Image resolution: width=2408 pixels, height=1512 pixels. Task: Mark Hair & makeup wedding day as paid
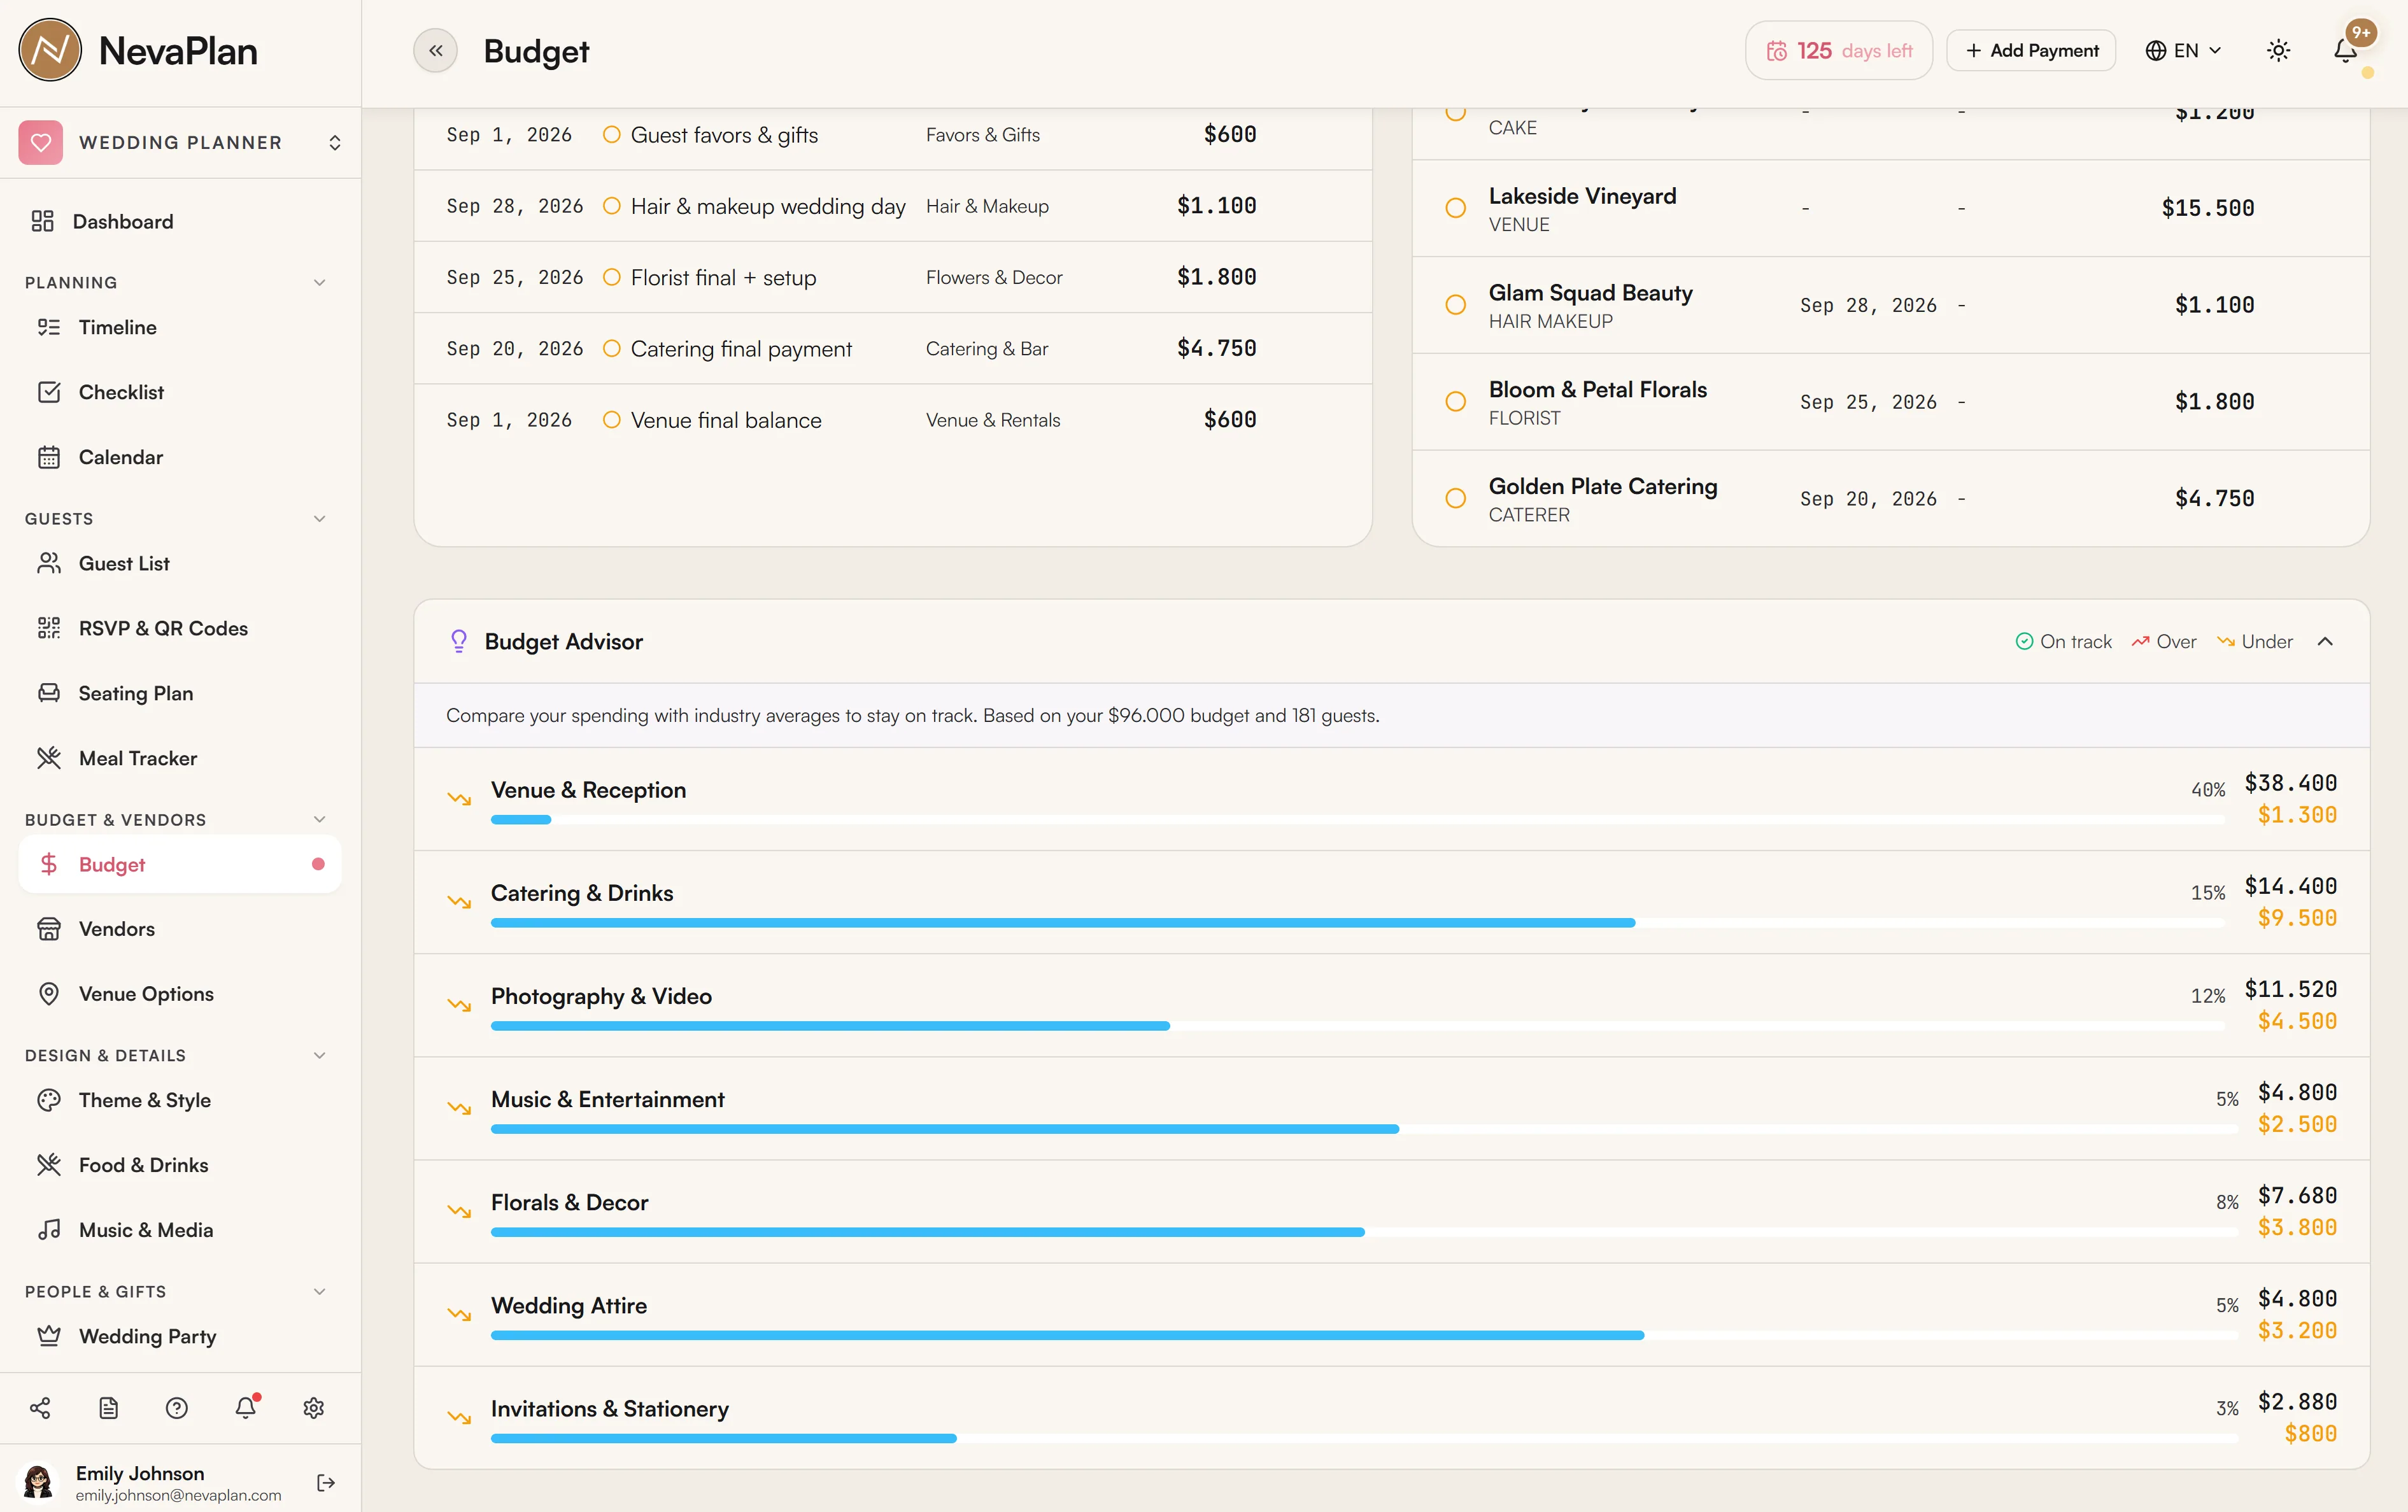point(612,206)
